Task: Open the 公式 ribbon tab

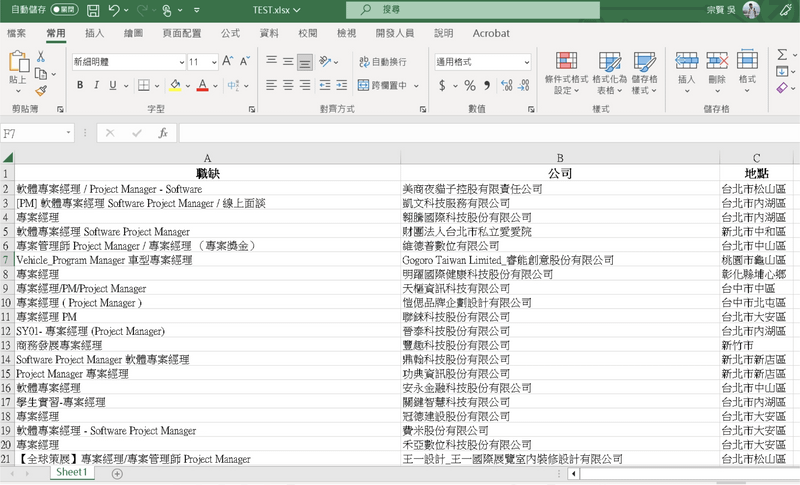Action: pyautogui.click(x=230, y=33)
